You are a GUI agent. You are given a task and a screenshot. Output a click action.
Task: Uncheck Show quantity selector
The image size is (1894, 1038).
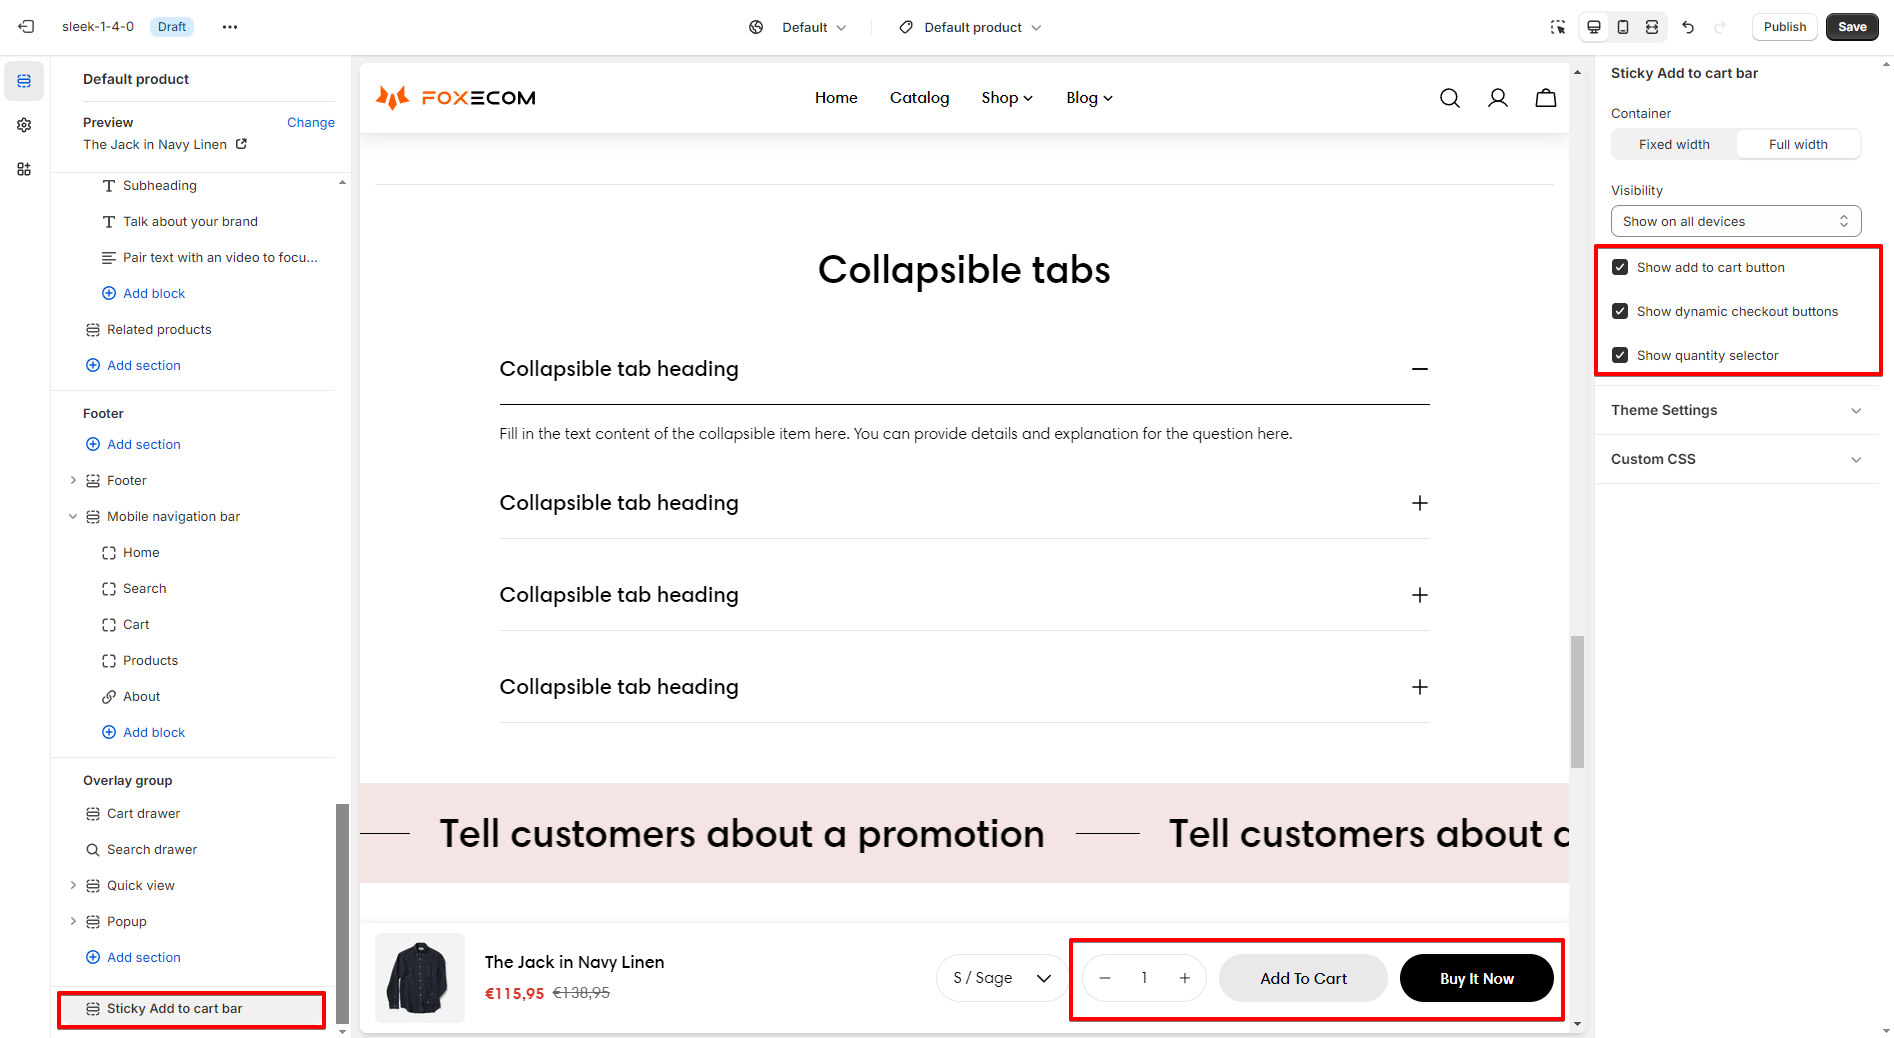tap(1620, 355)
